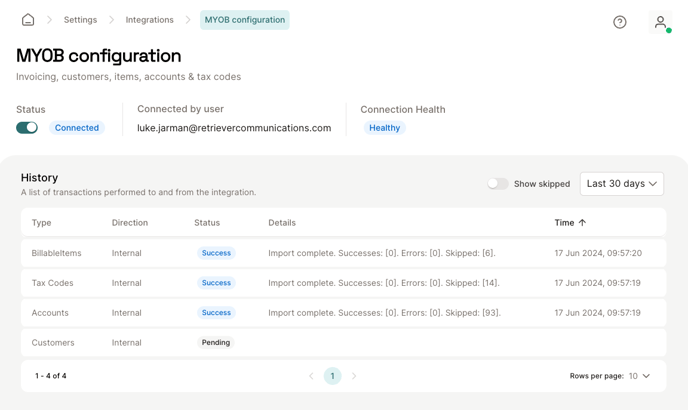
Task: Enable the Show skipped toggle
Action: point(498,183)
